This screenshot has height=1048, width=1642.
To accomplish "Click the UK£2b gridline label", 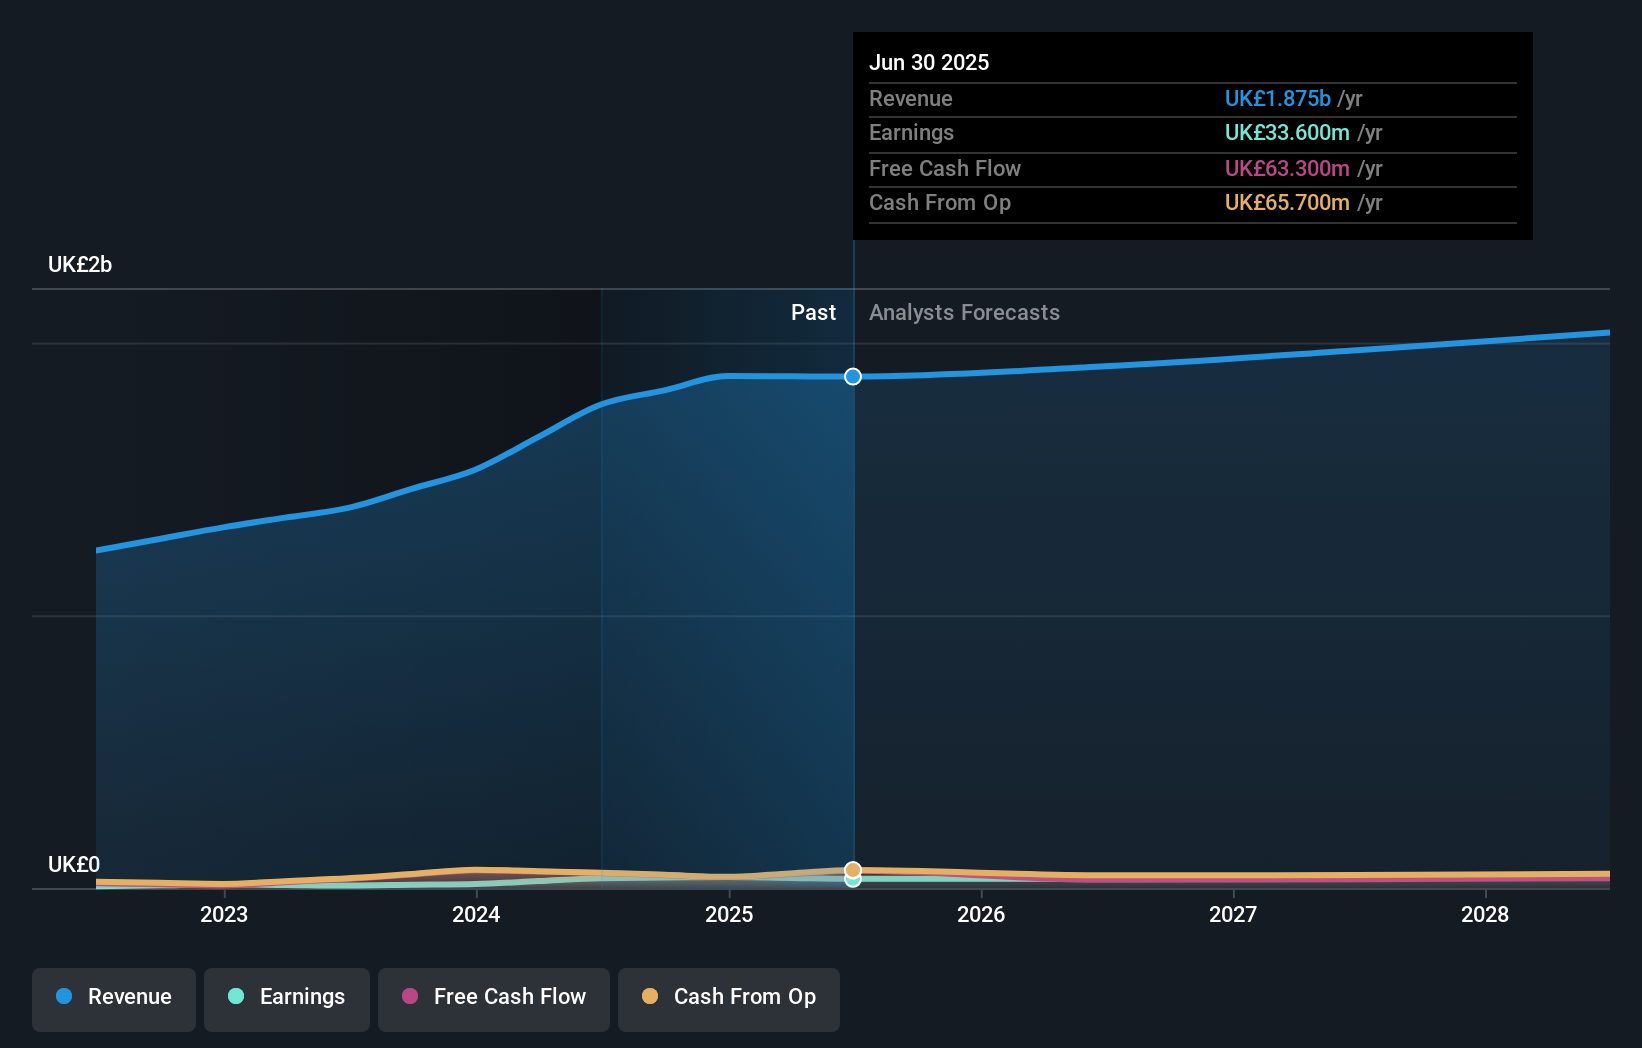I will click(x=80, y=264).
